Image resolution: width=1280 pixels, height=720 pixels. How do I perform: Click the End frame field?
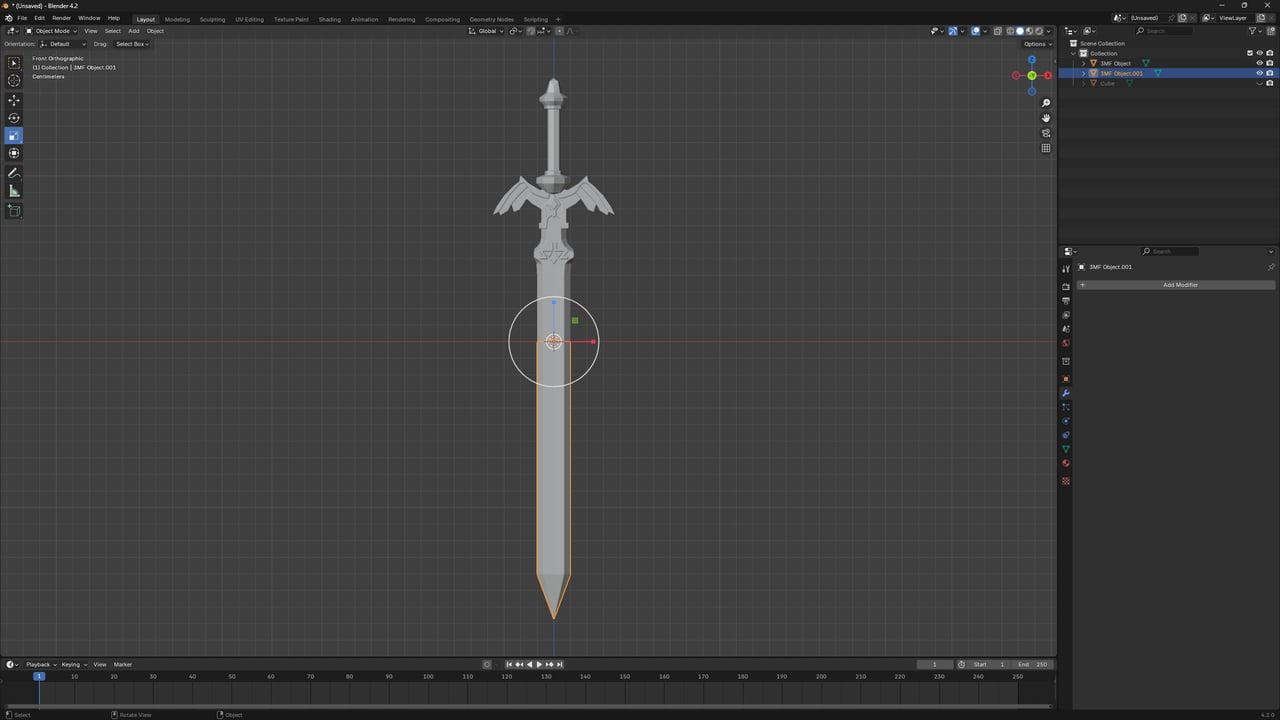[1032, 664]
